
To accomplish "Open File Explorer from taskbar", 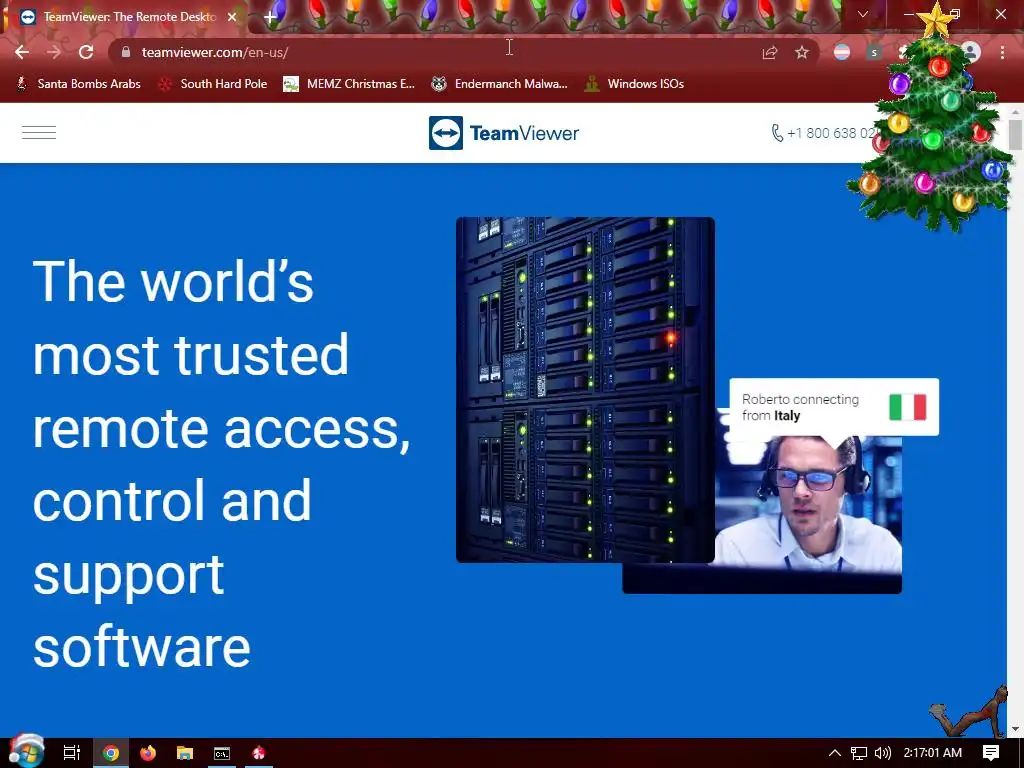I will coord(185,753).
